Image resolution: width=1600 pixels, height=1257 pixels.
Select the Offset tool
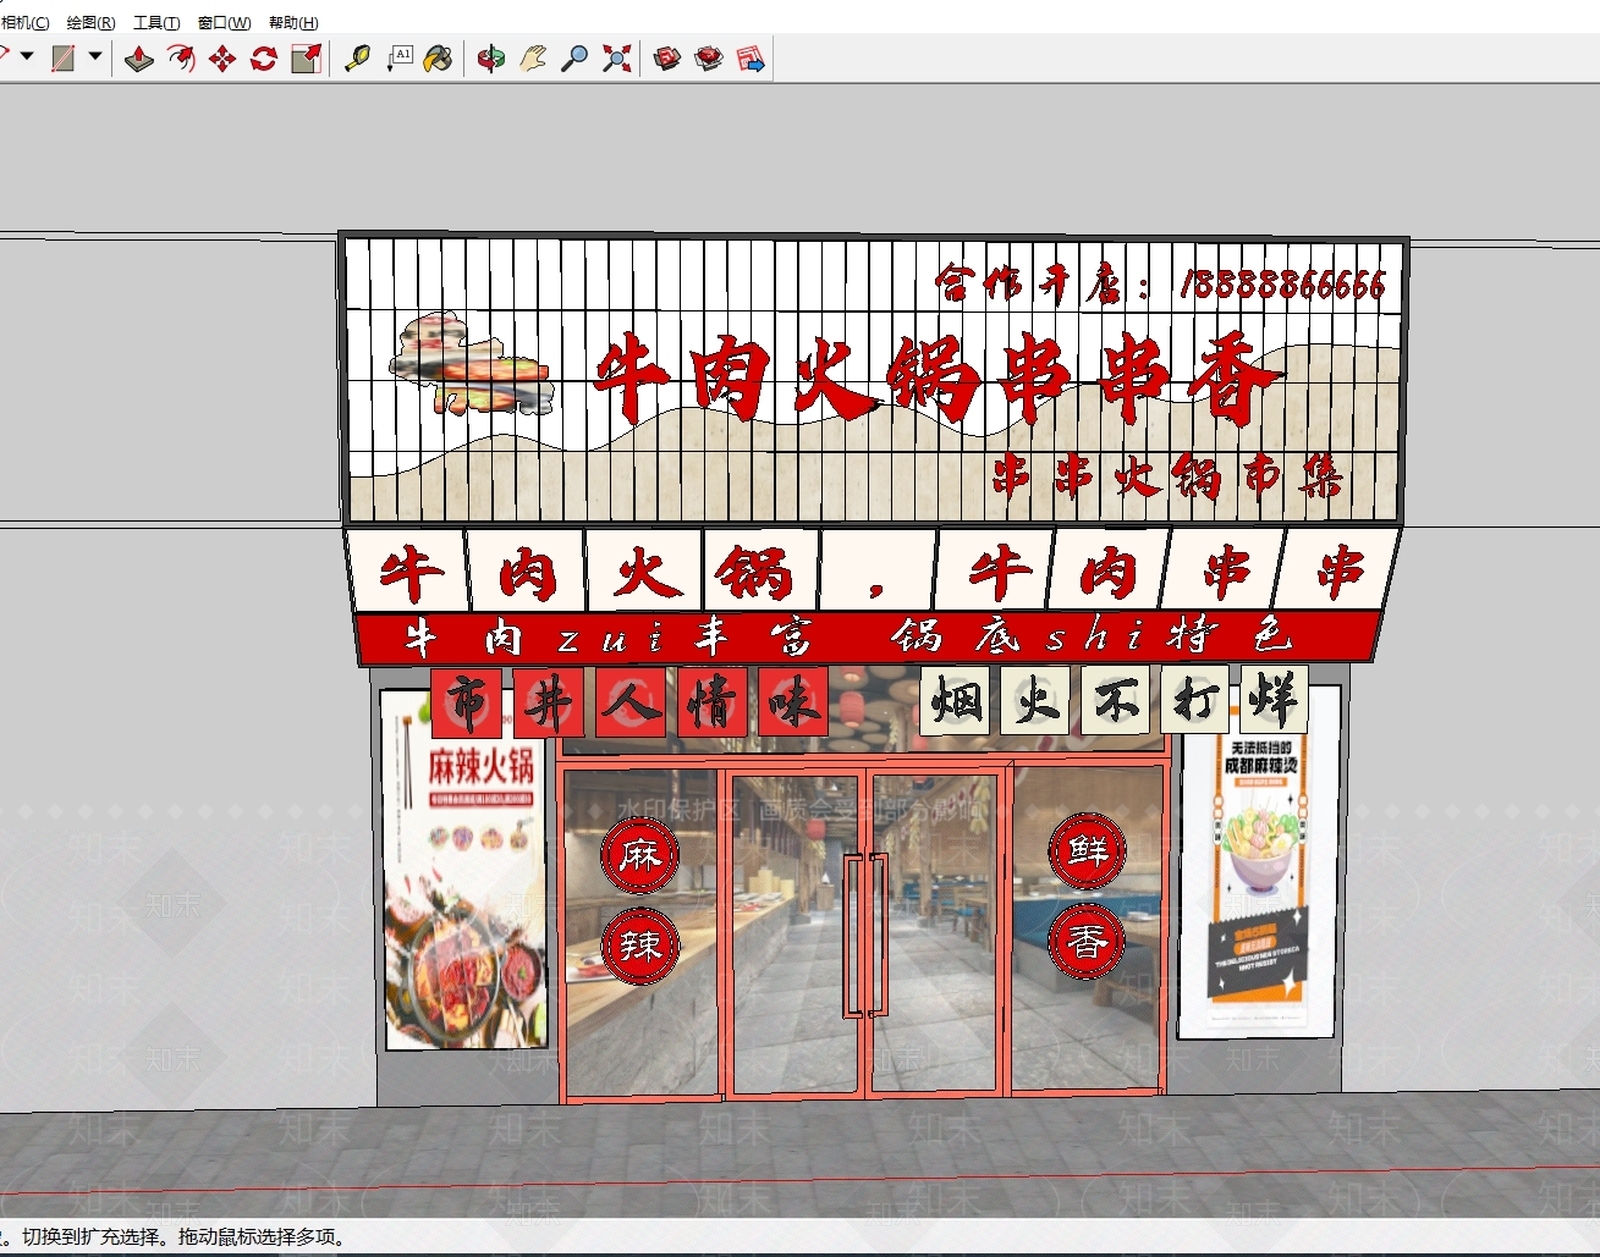coord(181,59)
